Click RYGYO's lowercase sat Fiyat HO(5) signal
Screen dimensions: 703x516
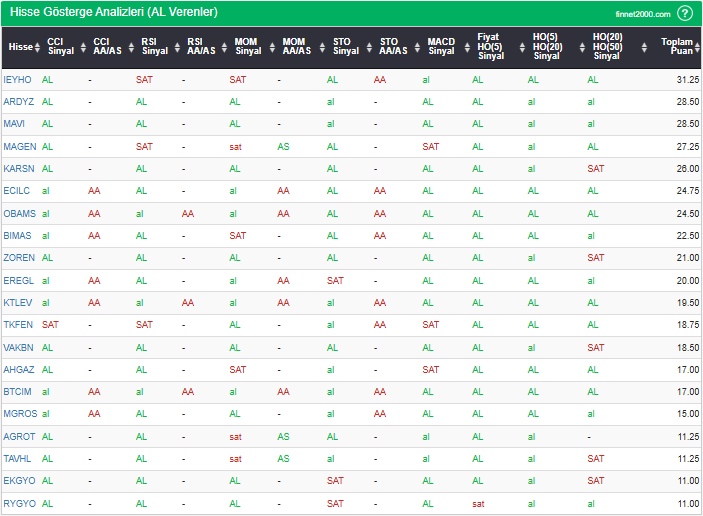coord(478,504)
